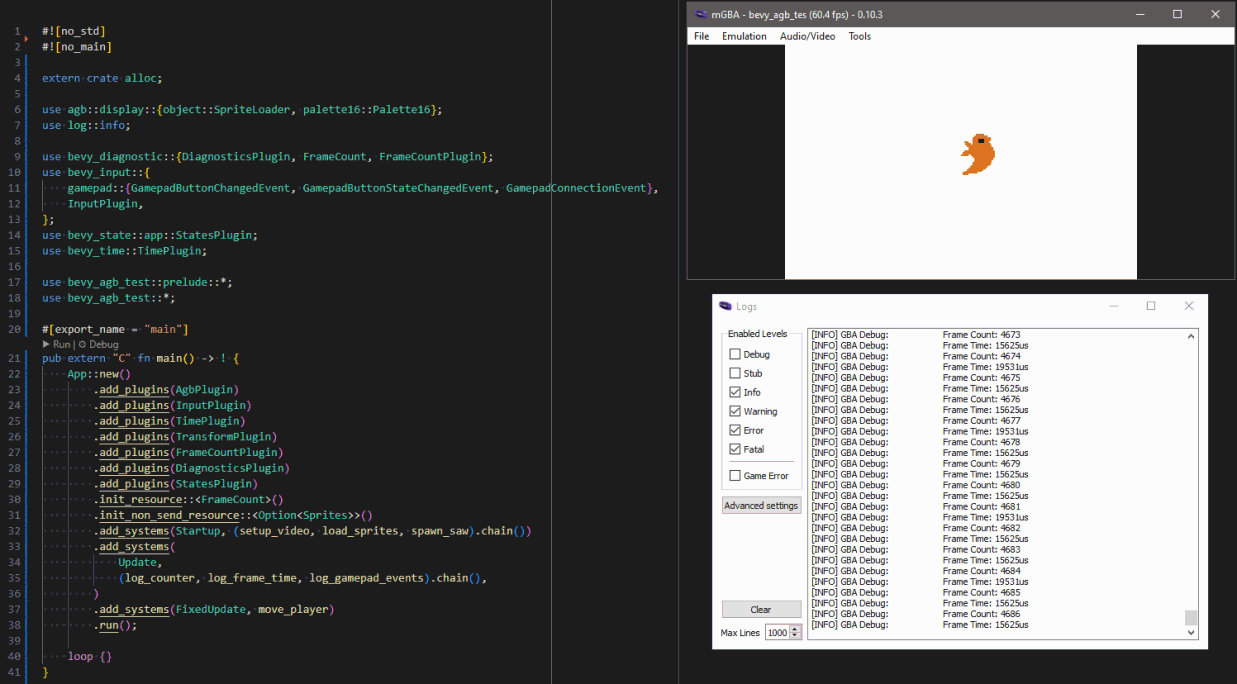Enable the Game Error checkbox
The height and width of the screenshot is (684, 1237).
coord(736,476)
